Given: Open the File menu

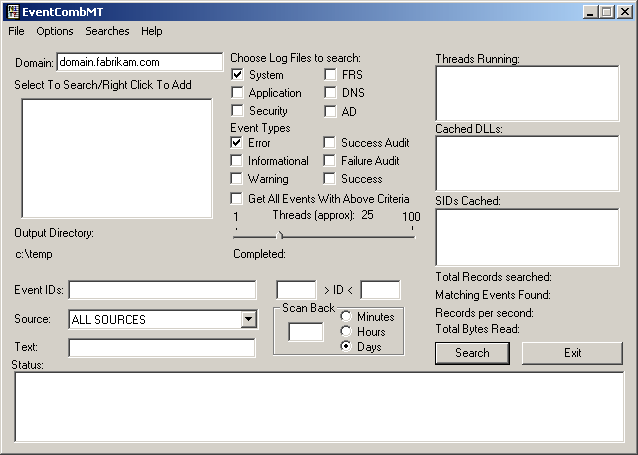Looking at the screenshot, I should coord(16,31).
